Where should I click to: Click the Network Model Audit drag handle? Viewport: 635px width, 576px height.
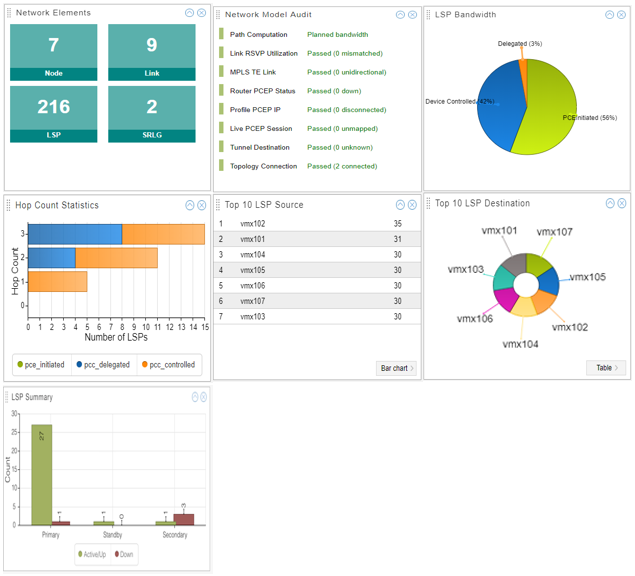pyautogui.click(x=219, y=14)
